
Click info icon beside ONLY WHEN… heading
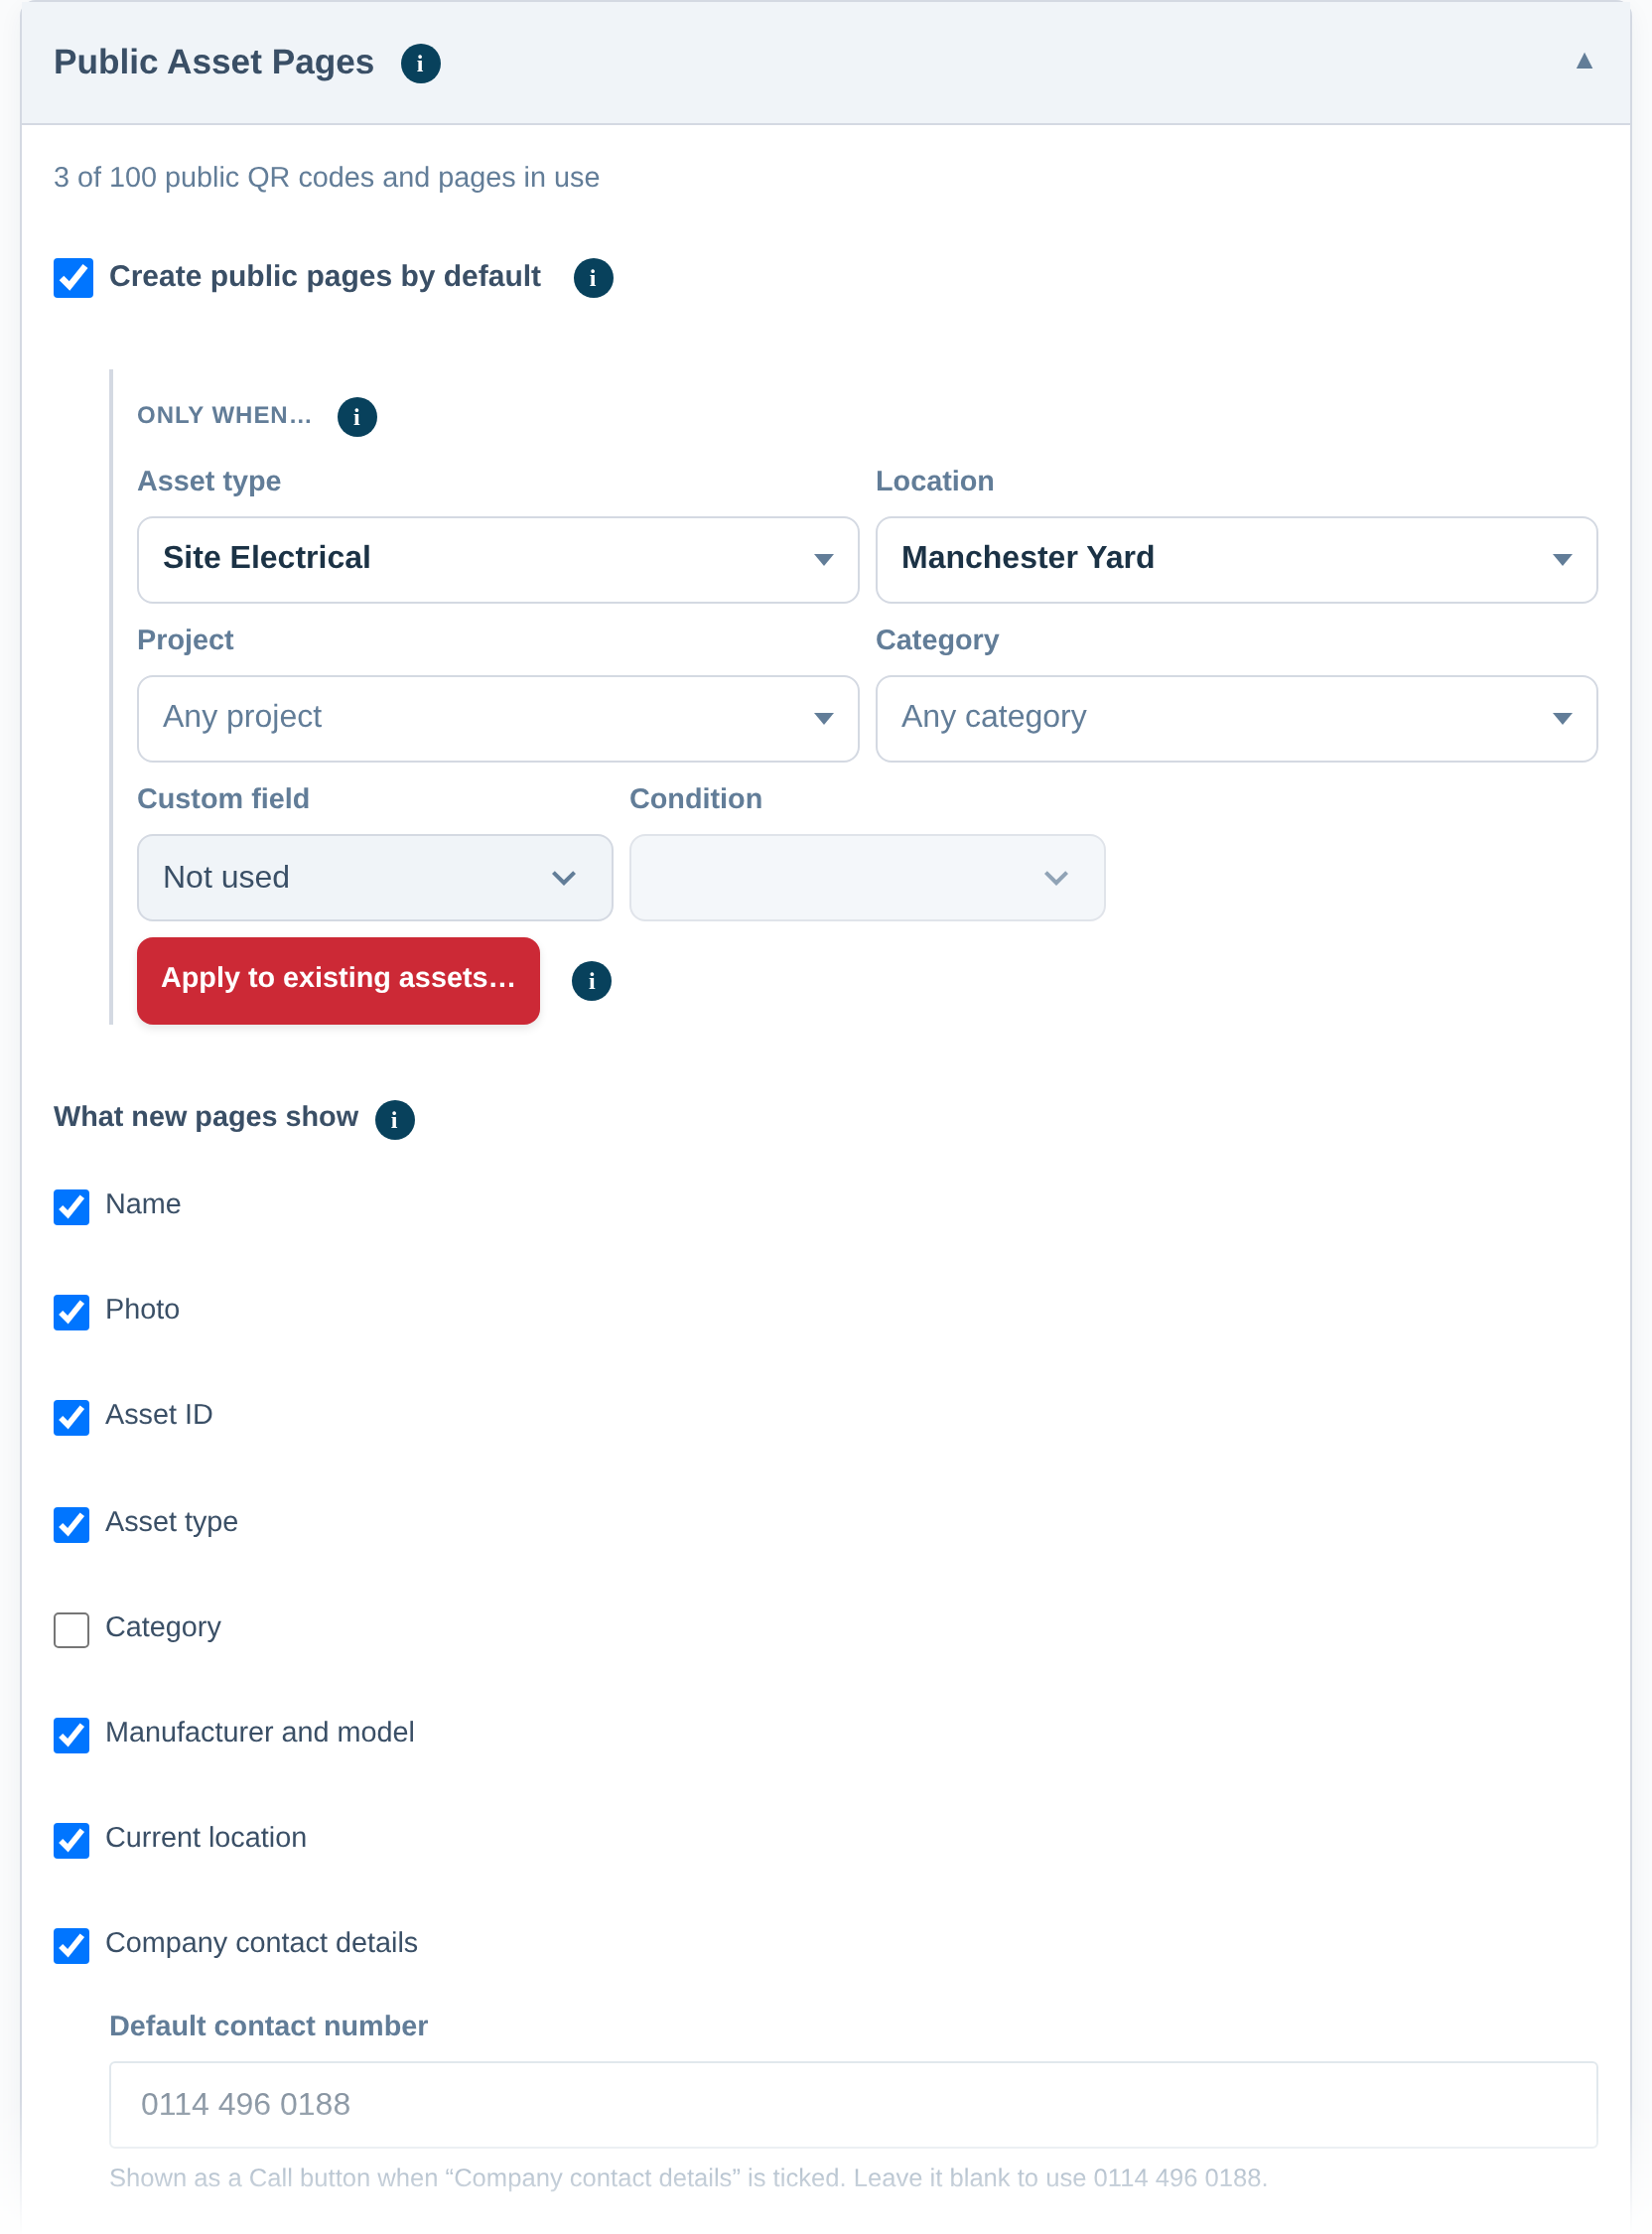click(357, 416)
